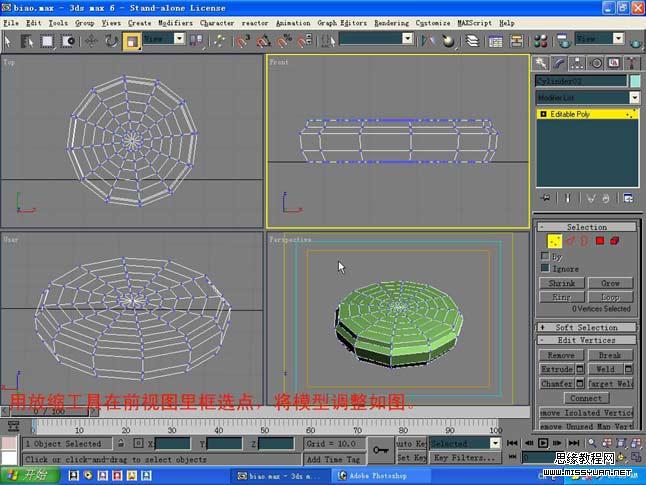This screenshot has height=485, width=646.
Task: Select the Element sub-object level icon
Action: click(615, 241)
